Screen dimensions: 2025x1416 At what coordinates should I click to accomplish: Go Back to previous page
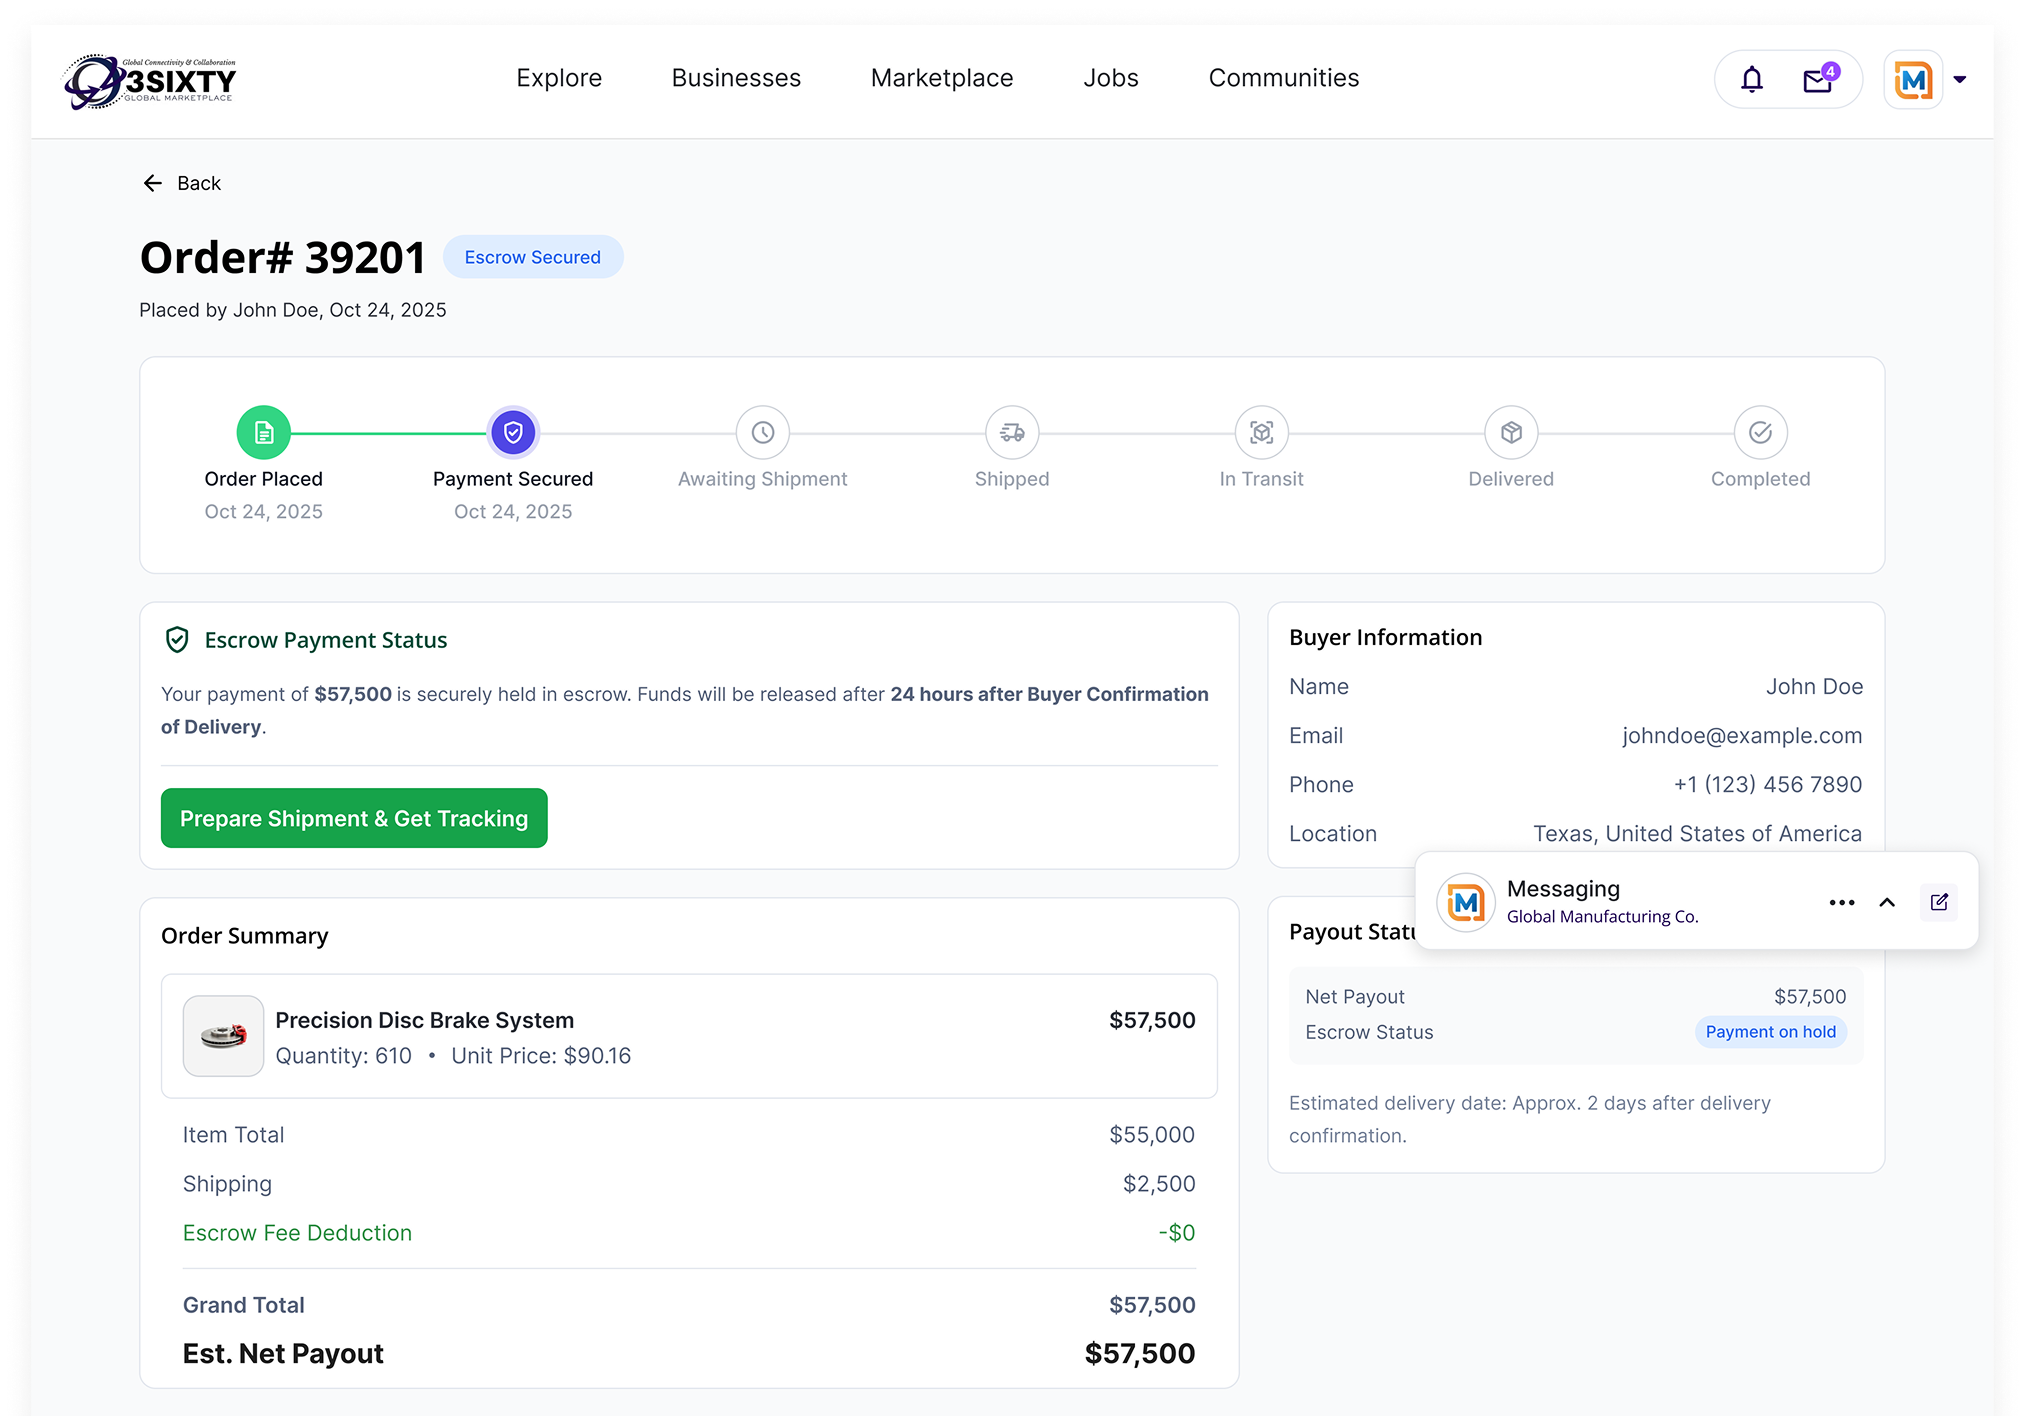pyautogui.click(x=182, y=183)
